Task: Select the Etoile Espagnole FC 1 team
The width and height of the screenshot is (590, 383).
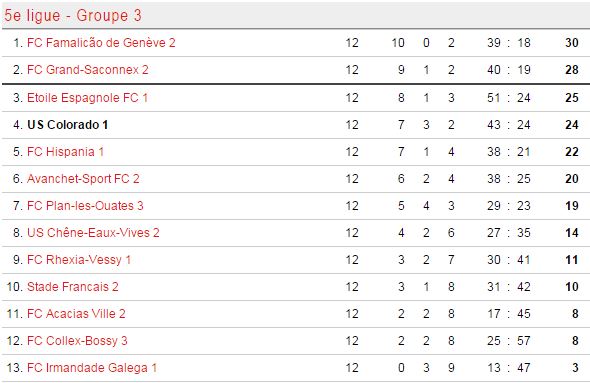Action: 87,98
